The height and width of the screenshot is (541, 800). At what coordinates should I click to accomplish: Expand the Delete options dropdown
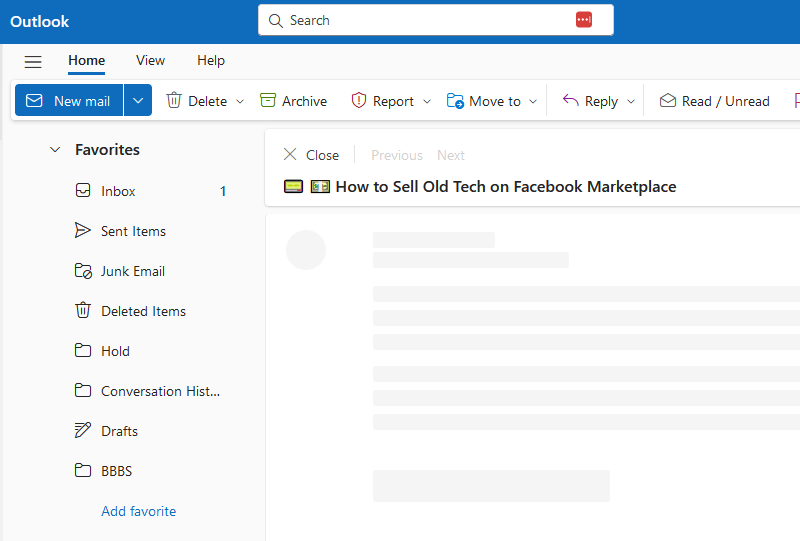click(x=240, y=101)
